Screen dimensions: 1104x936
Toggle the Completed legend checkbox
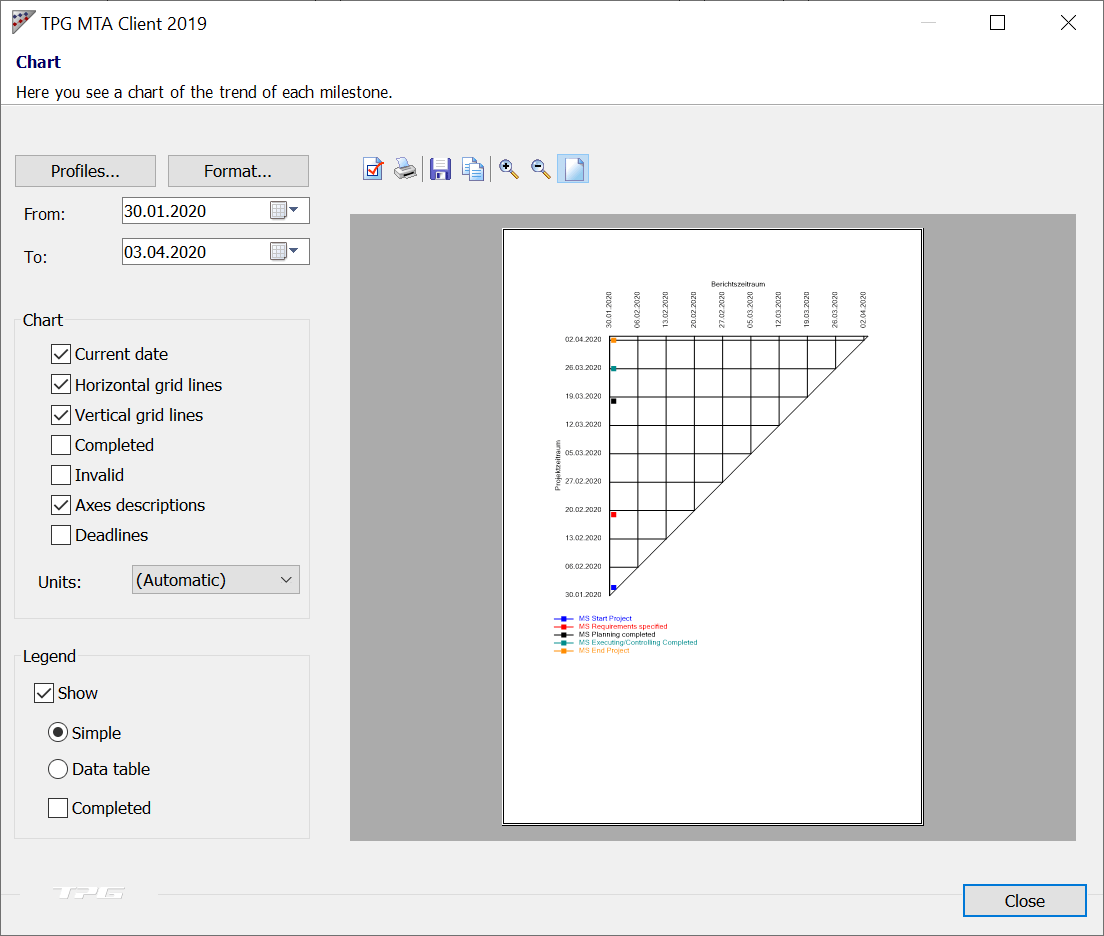(x=58, y=807)
